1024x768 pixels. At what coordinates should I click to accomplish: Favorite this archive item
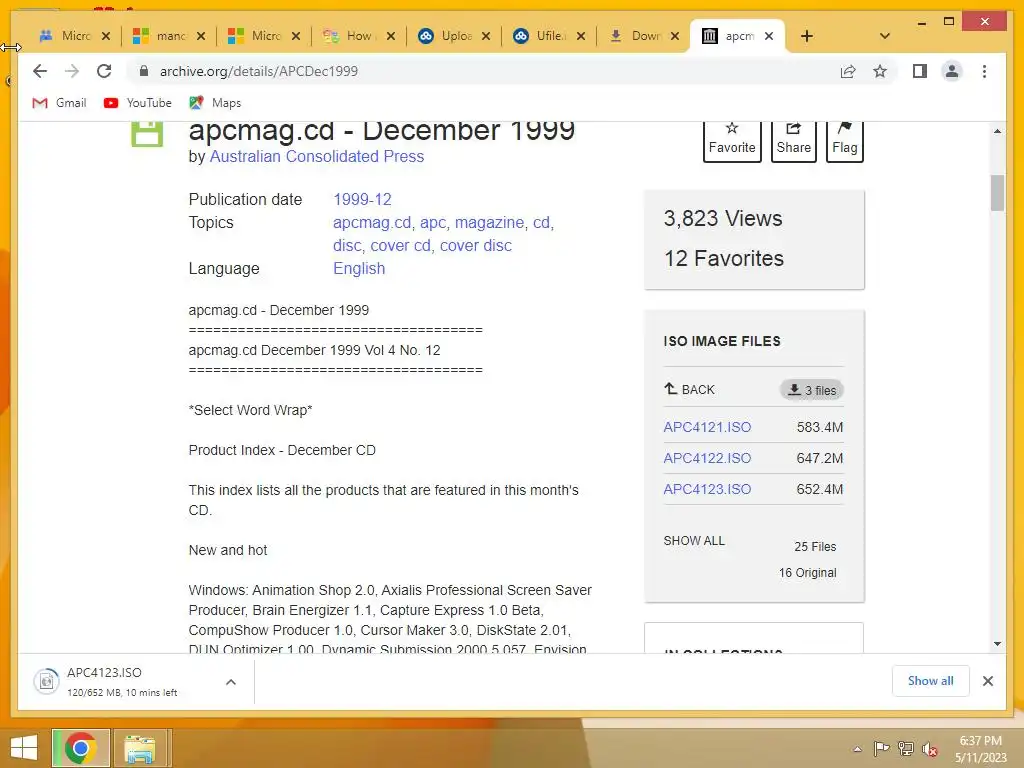point(731,140)
